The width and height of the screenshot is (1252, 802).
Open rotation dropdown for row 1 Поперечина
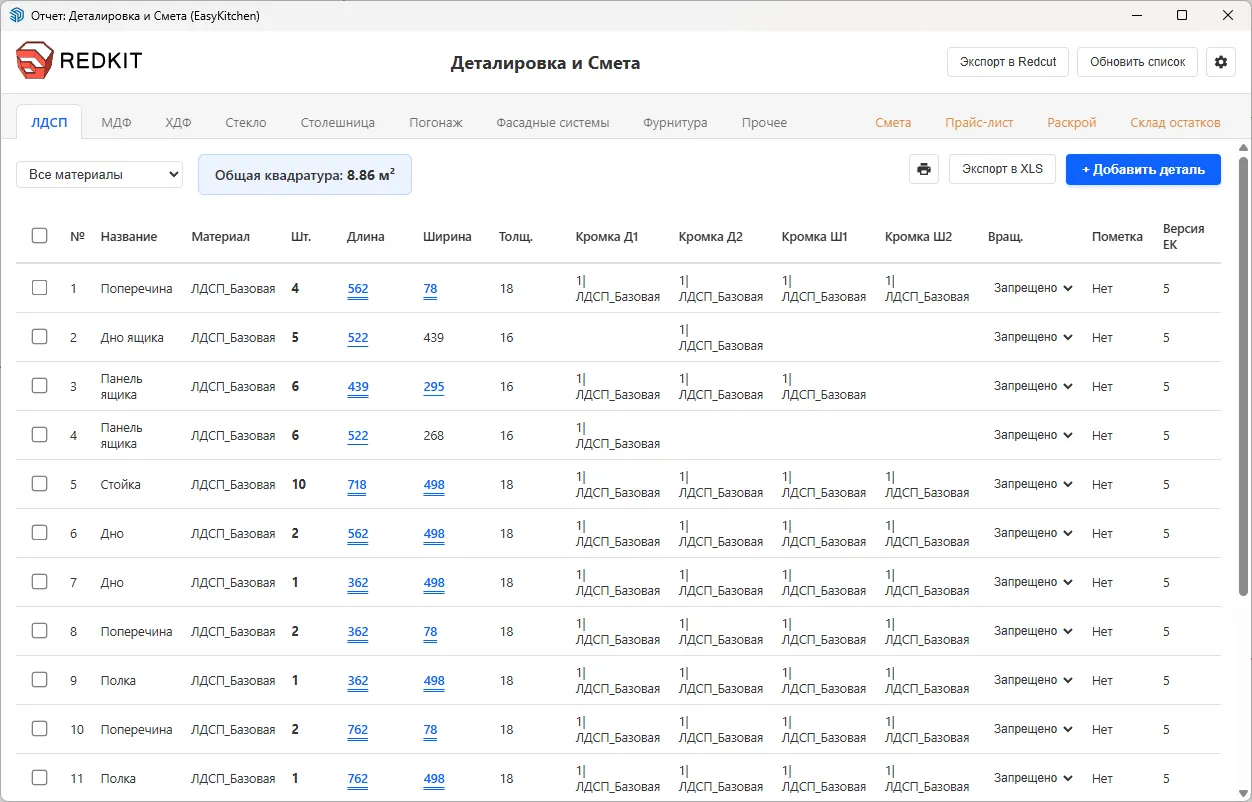[x=1033, y=288]
